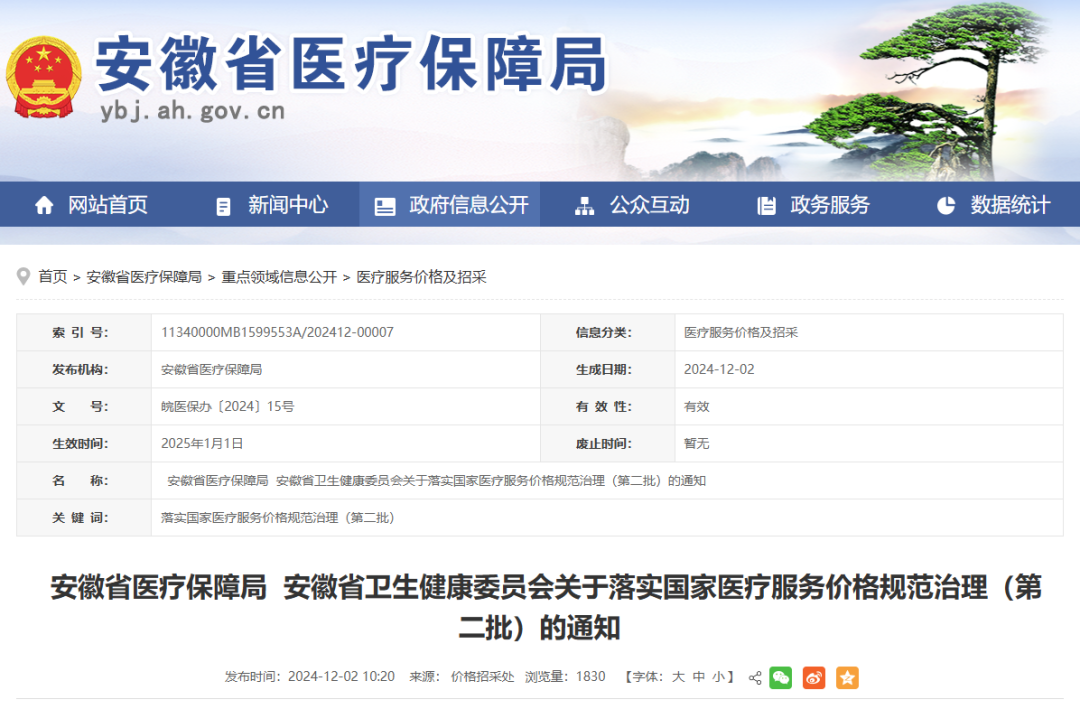Click the share icon below the title
1080x709 pixels.
(x=755, y=678)
